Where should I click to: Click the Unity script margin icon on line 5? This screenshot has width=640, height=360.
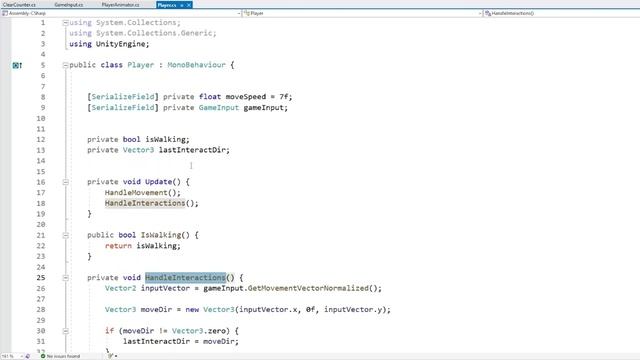click(17, 65)
